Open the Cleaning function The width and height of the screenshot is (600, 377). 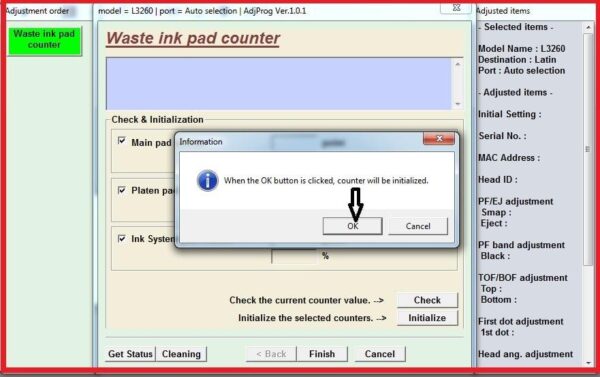point(181,354)
